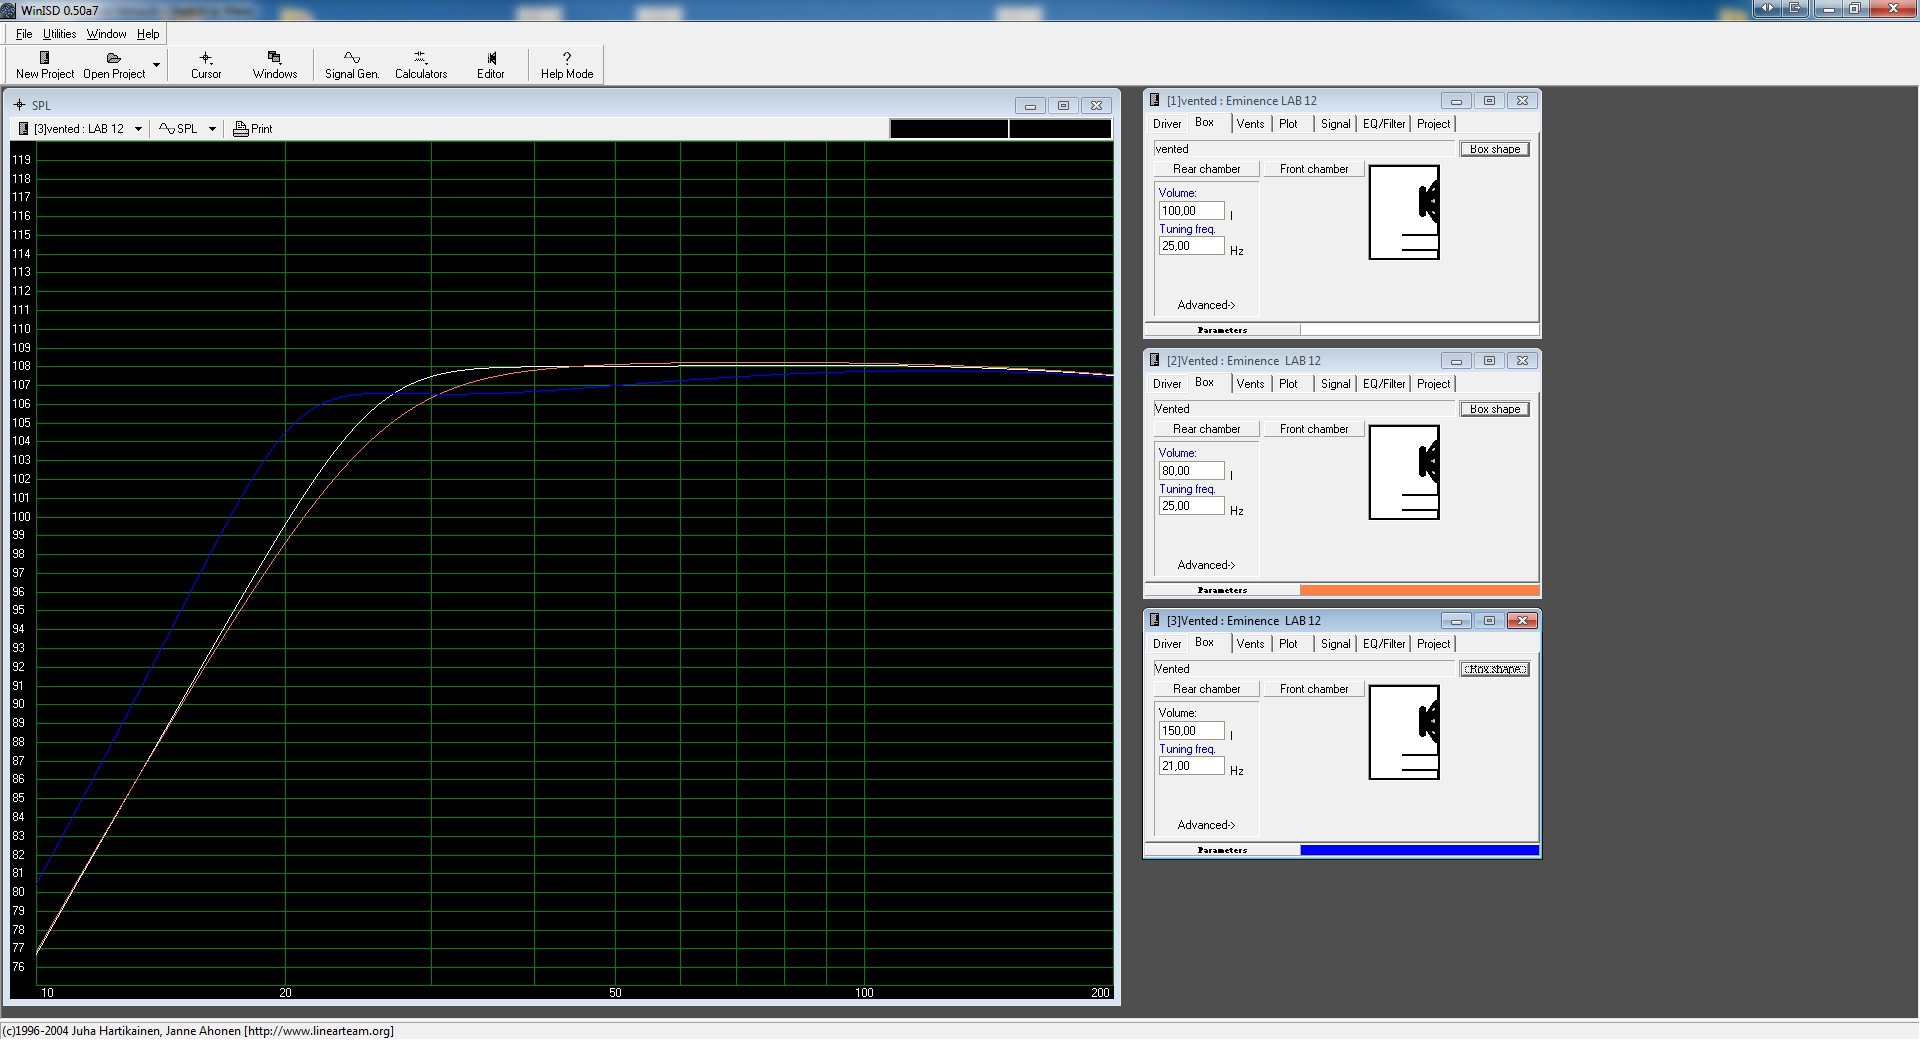This screenshot has height=1040, width=1920.
Task: Click Advanced link in project 1 window
Action: [1206, 305]
